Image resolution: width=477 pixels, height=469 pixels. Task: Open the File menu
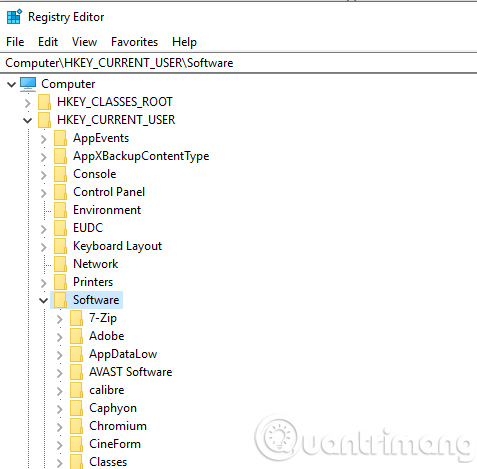pyautogui.click(x=15, y=42)
